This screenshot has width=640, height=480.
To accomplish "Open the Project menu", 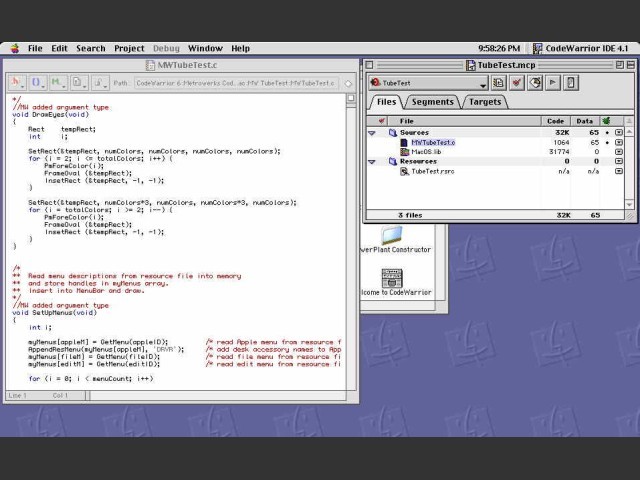I will [x=129, y=48].
